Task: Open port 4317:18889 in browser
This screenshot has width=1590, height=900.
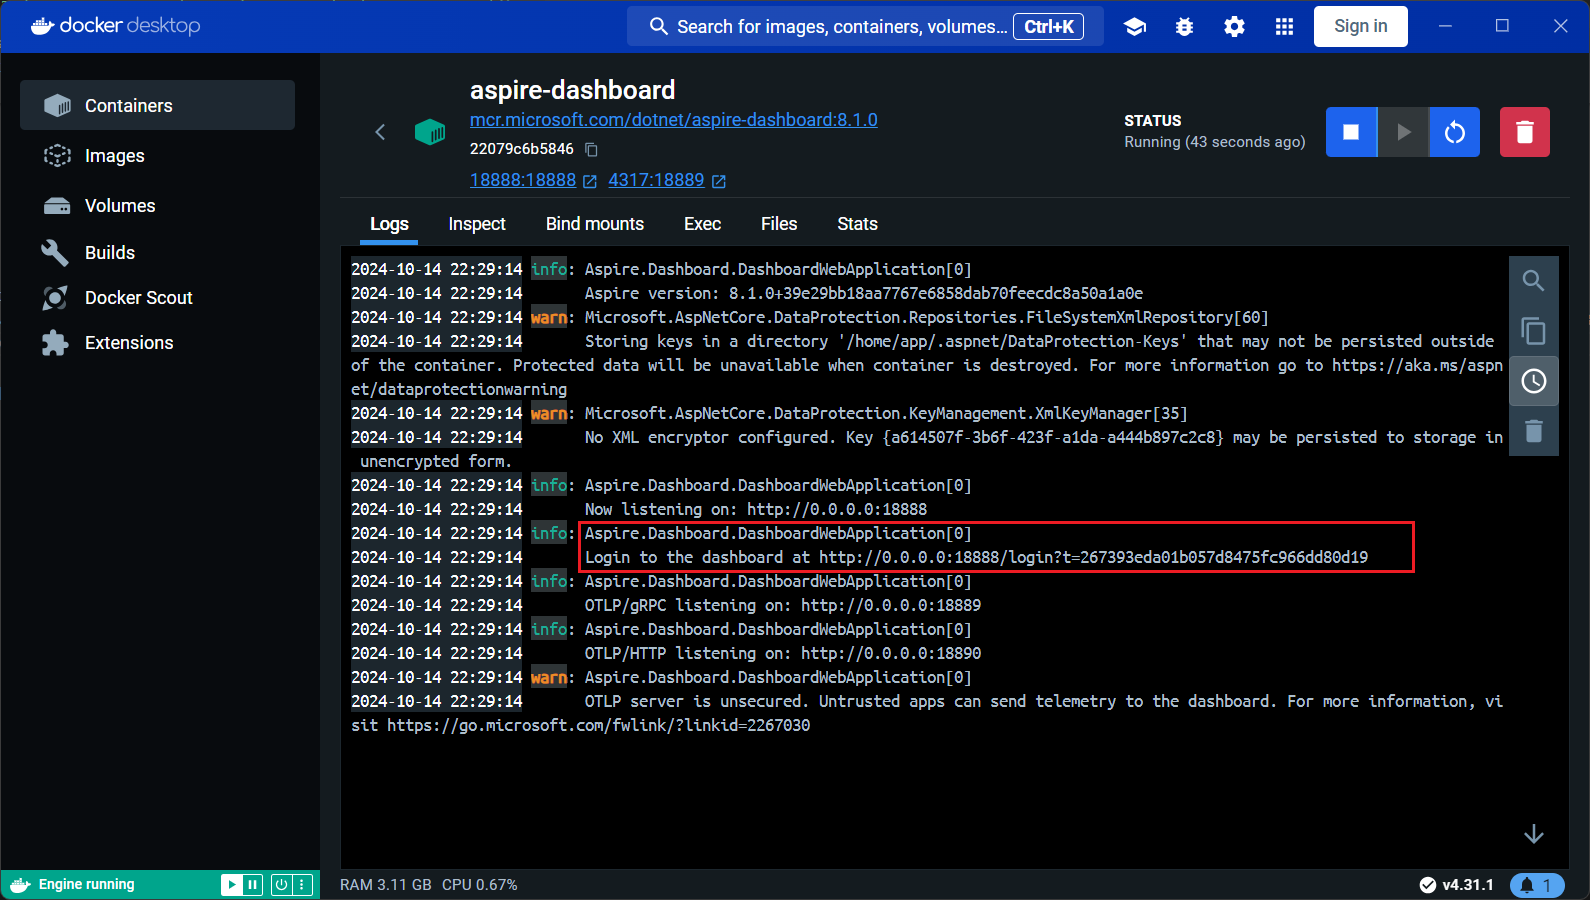Action: click(667, 180)
